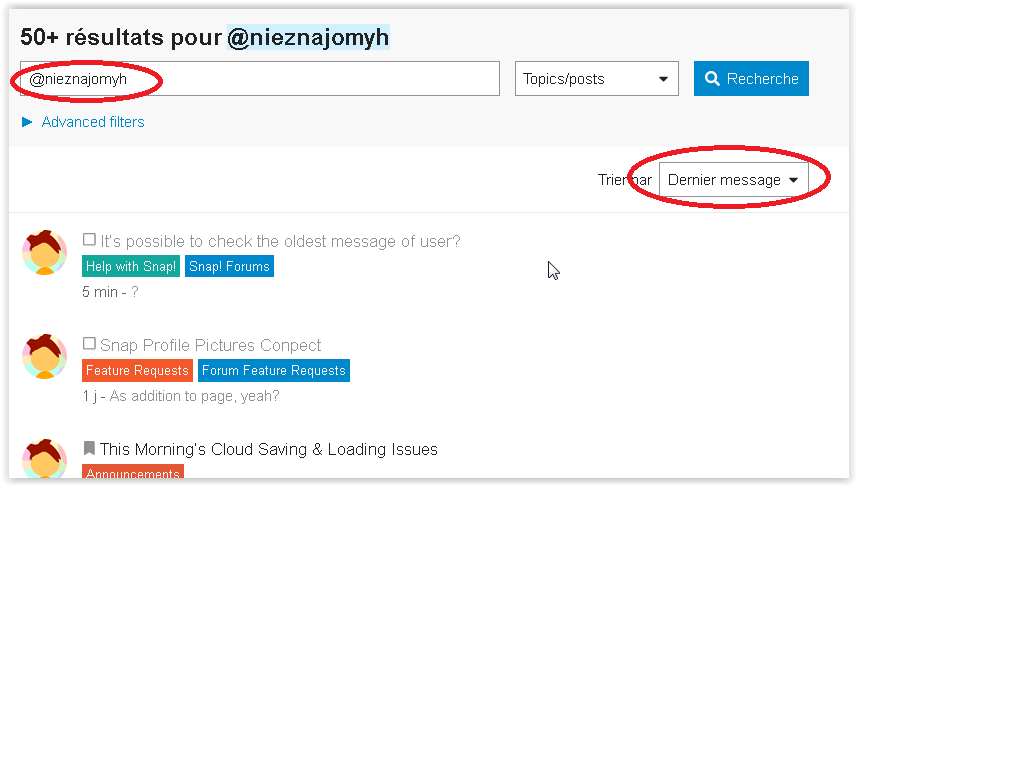Select the orange "Feature Requests" category badge
Image resolution: width=1024 pixels, height=768 pixels.
tap(137, 370)
